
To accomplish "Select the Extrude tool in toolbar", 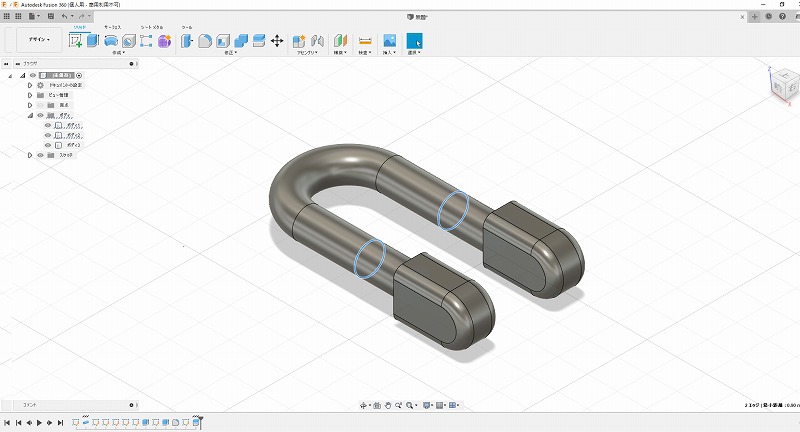I will (92, 41).
